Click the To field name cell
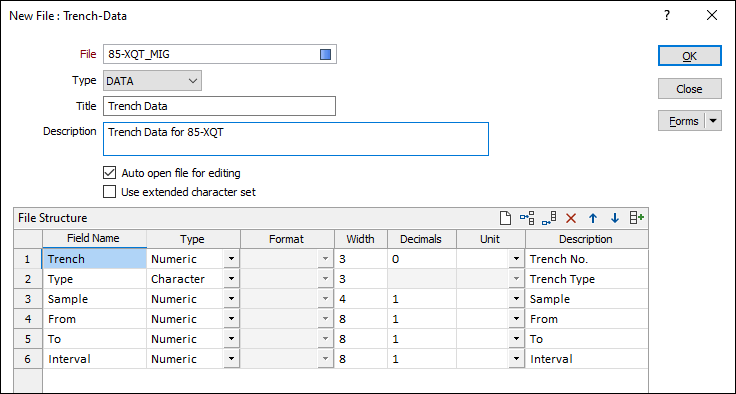This screenshot has height=394, width=736. (x=94, y=339)
